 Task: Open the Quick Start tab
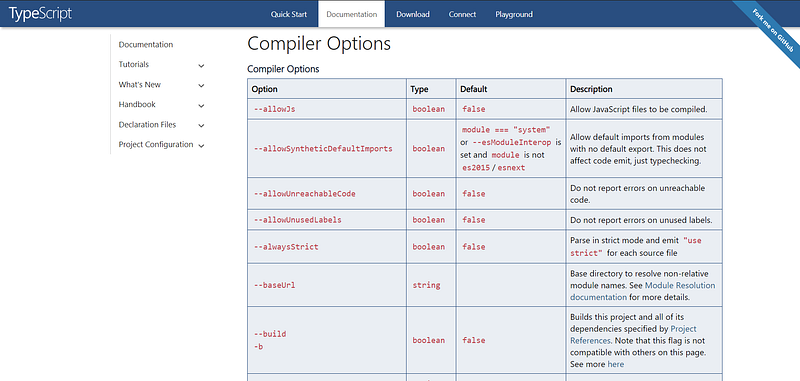(289, 14)
